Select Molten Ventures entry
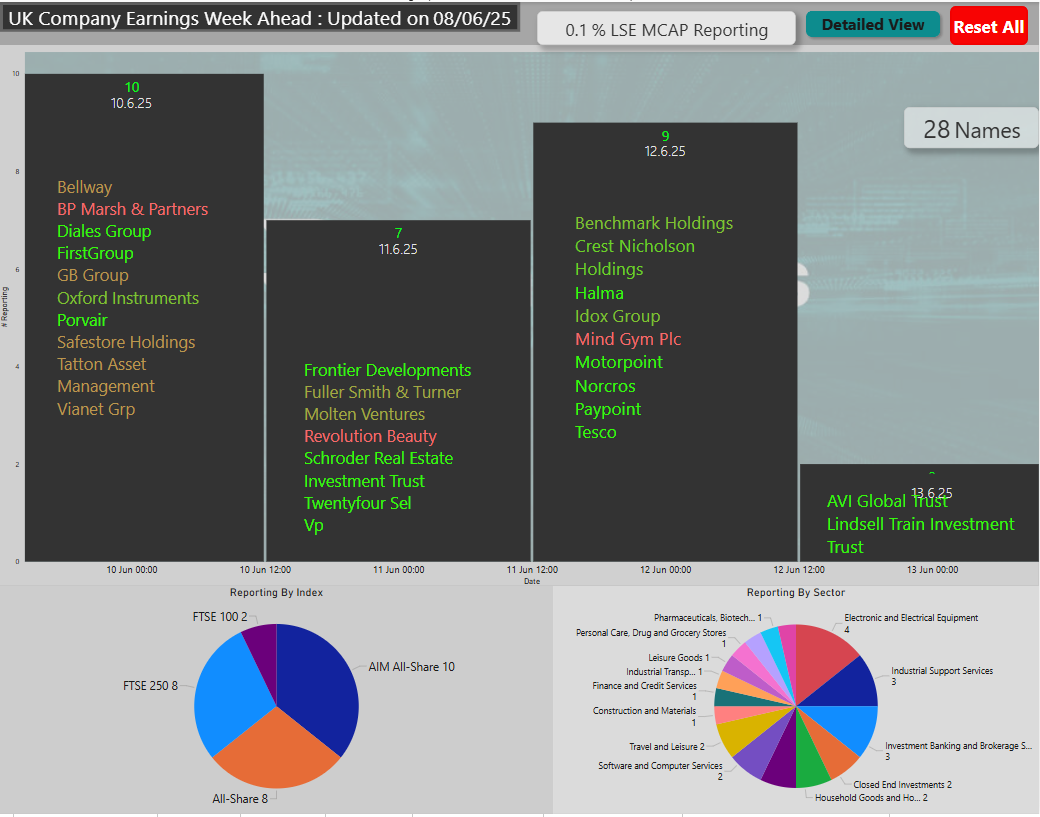This screenshot has height=817, width=1040. (x=364, y=414)
